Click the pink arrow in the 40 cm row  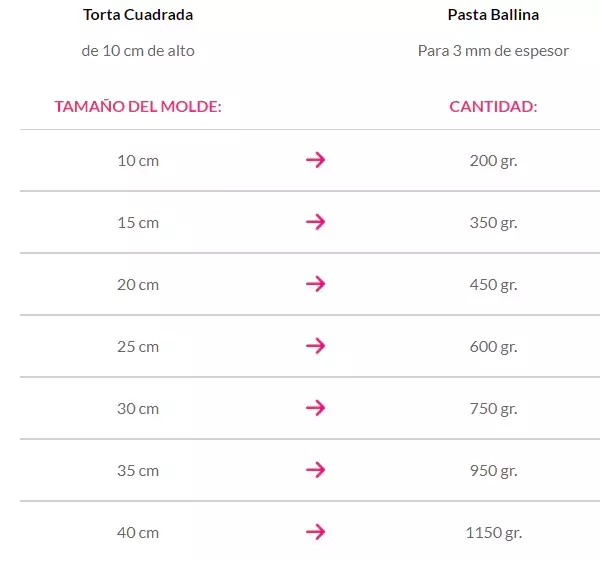[x=315, y=532]
